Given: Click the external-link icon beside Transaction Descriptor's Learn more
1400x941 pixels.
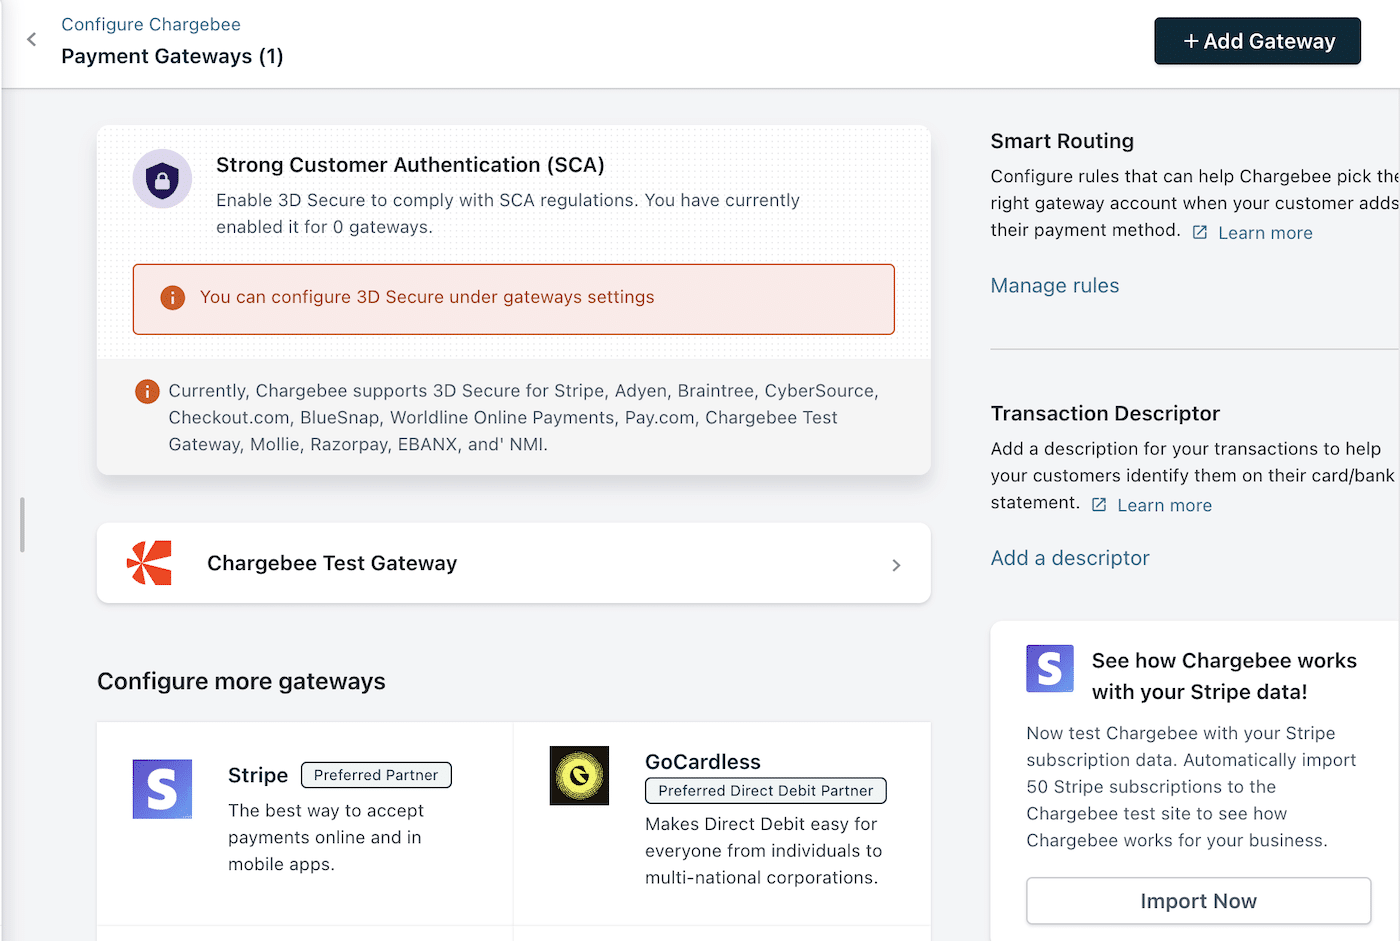Looking at the screenshot, I should [1098, 504].
